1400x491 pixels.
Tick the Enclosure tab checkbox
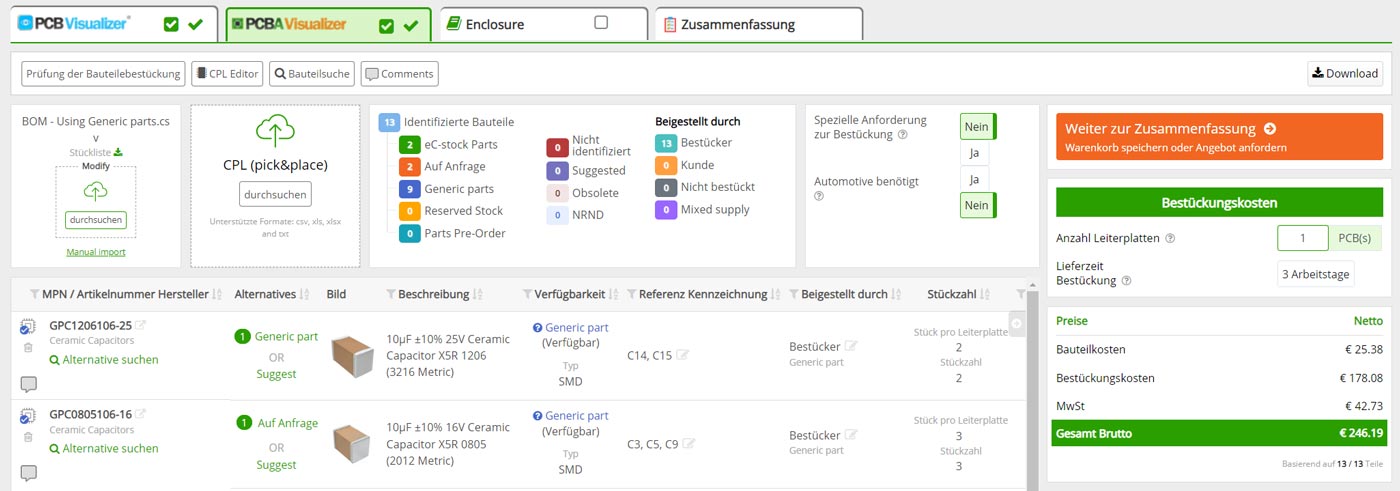pos(601,23)
